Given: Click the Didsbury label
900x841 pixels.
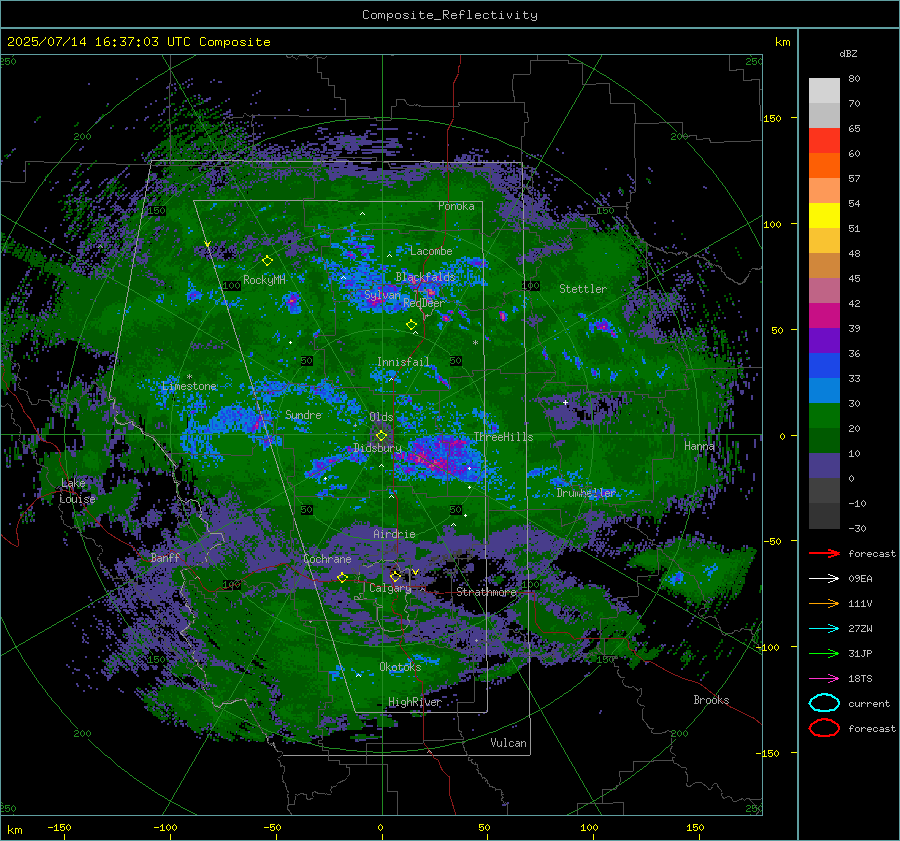Looking at the screenshot, I should pyautogui.click(x=377, y=447).
